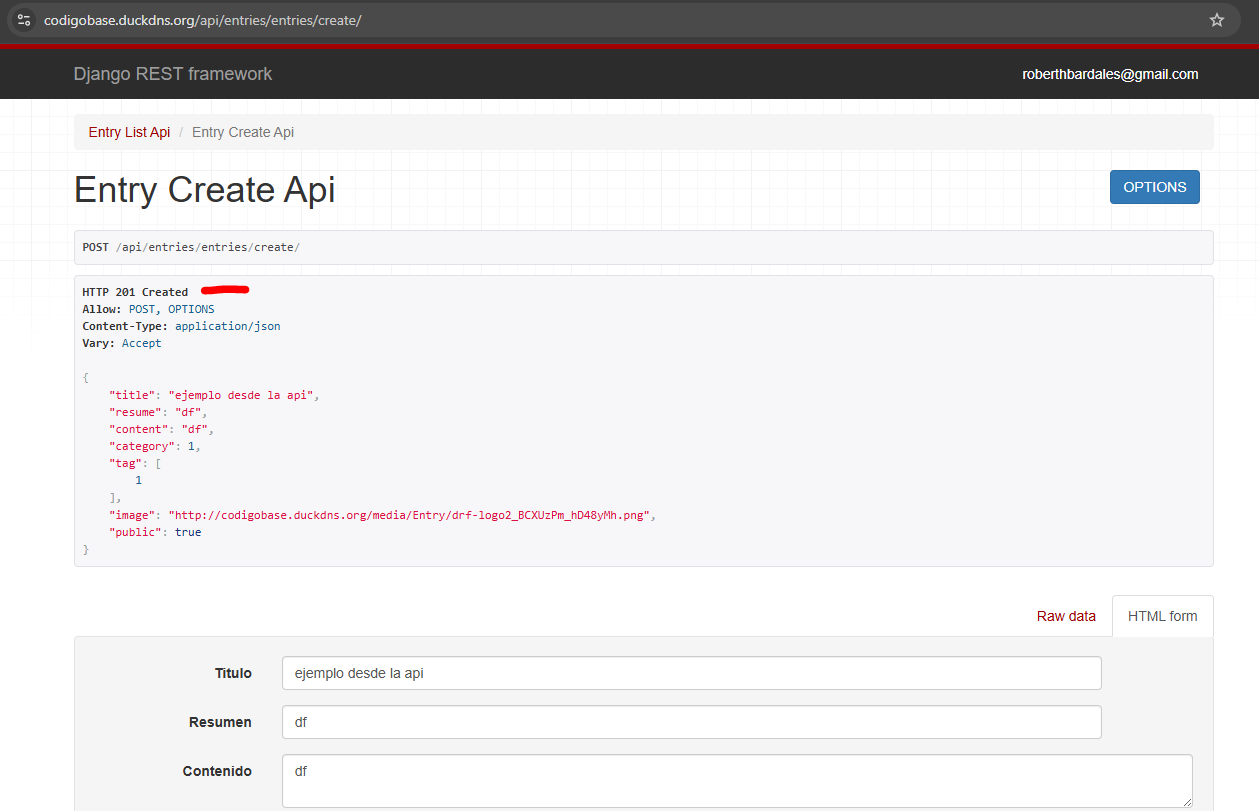Viewport: 1259px width, 811px height.
Task: Focus the browser URL address field
Action: point(600,20)
